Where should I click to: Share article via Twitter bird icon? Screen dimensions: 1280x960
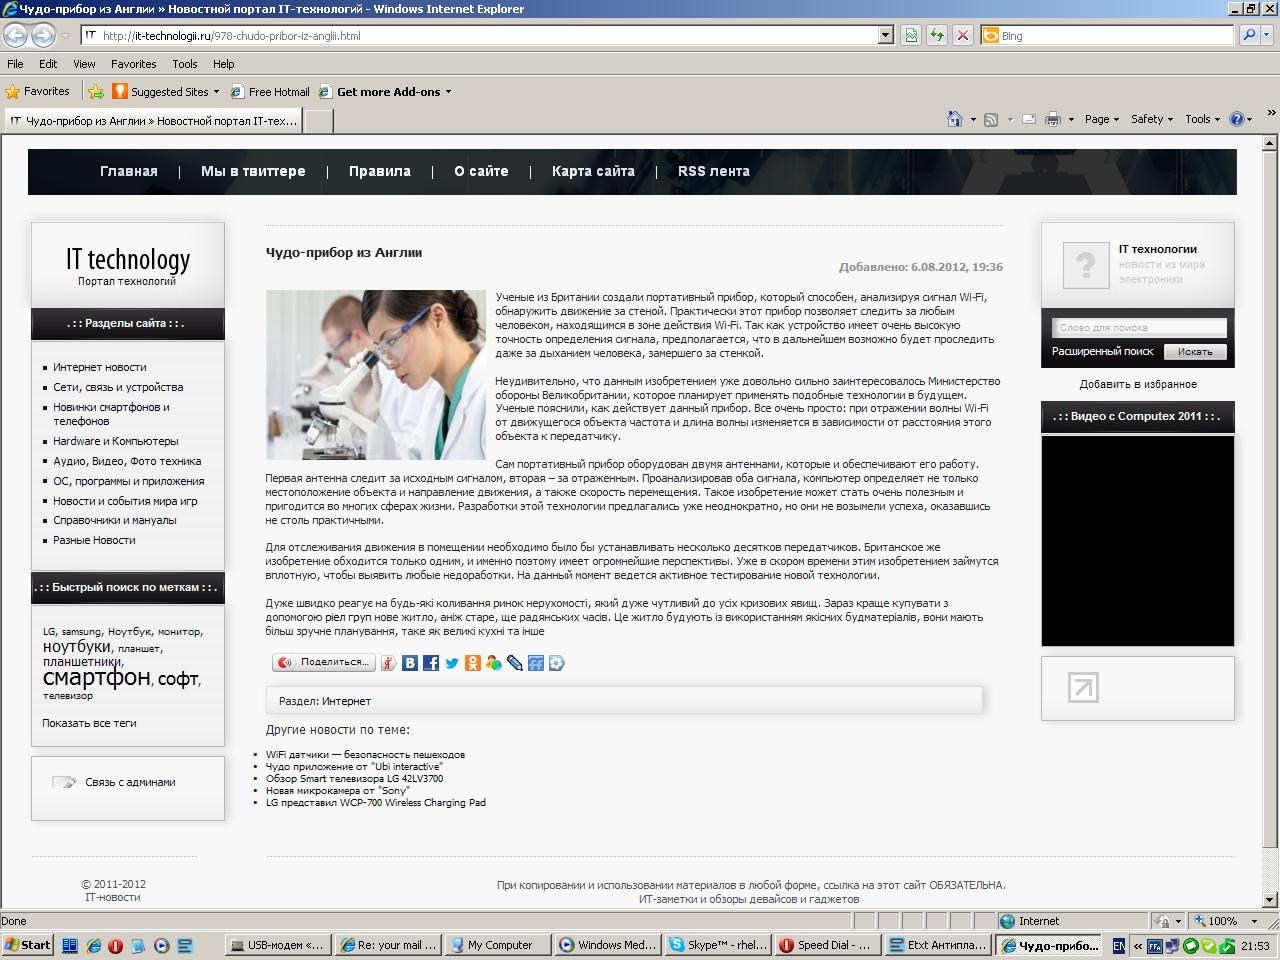pyautogui.click(x=452, y=663)
